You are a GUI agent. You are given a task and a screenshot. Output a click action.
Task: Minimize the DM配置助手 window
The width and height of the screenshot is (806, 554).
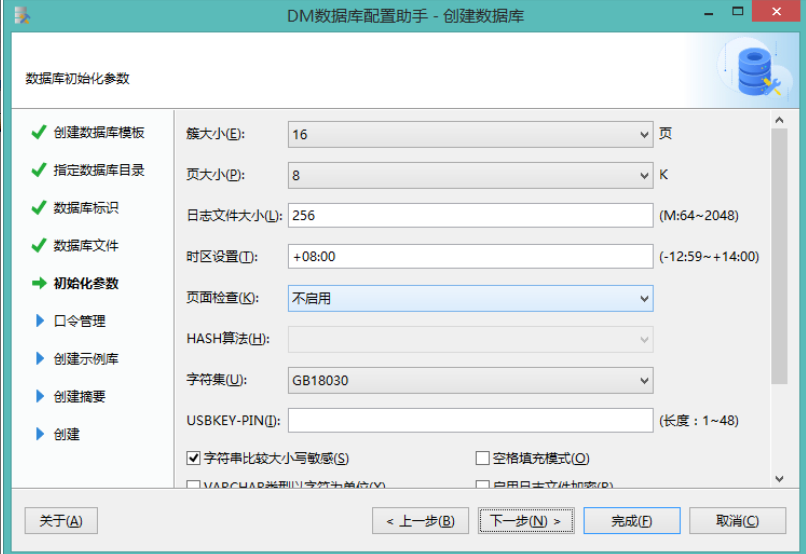click(709, 12)
